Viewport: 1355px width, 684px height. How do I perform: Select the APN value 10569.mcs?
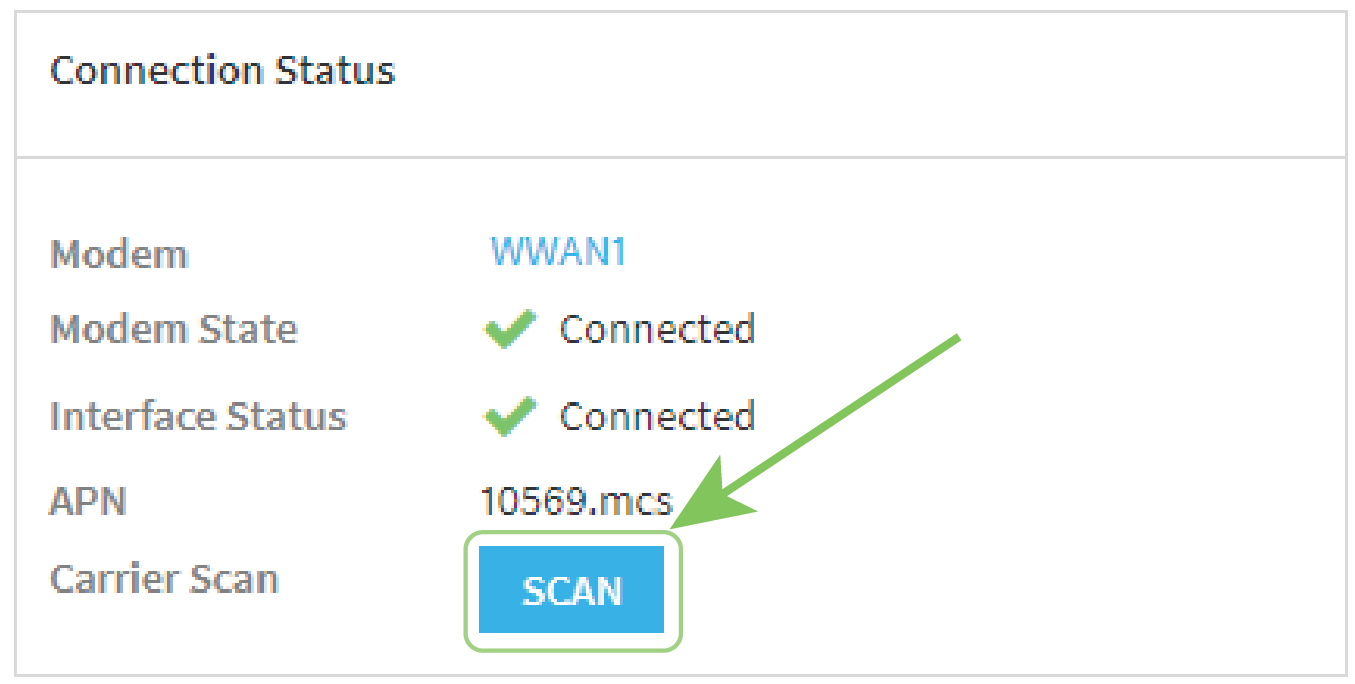coord(576,500)
